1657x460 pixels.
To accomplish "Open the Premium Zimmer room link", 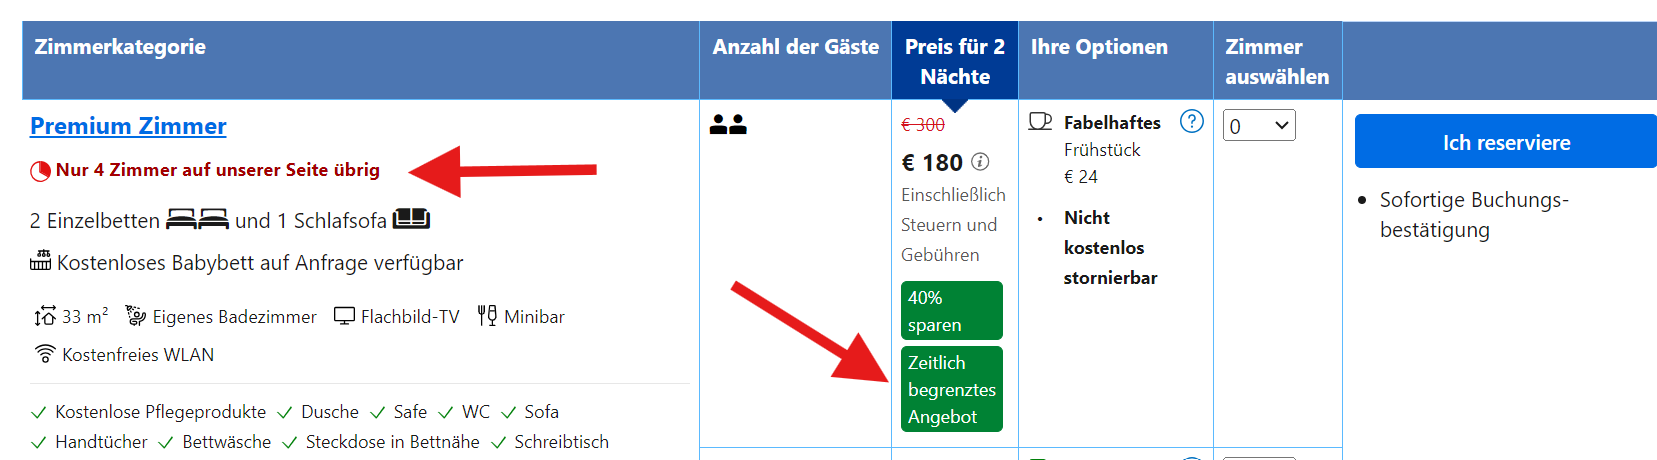I will [x=128, y=126].
